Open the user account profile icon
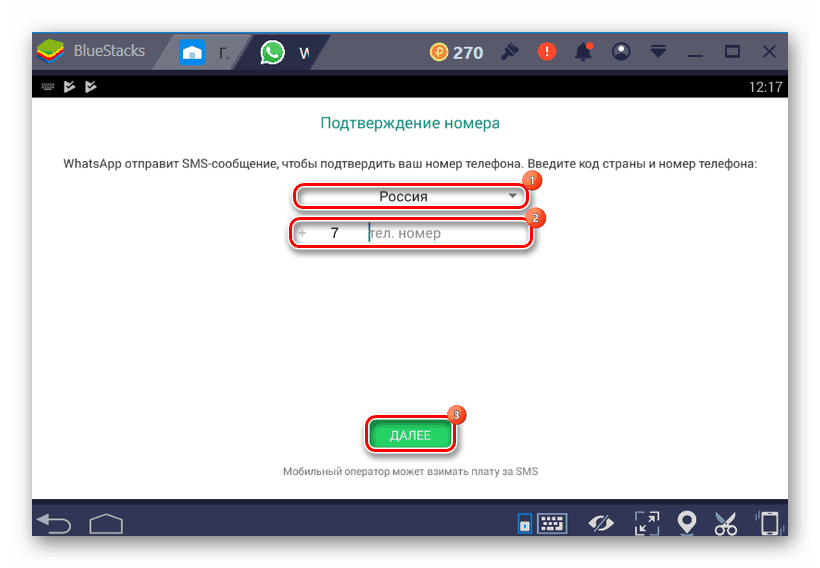Image resolution: width=820 pixels, height=568 pixels. pyautogui.click(x=621, y=52)
